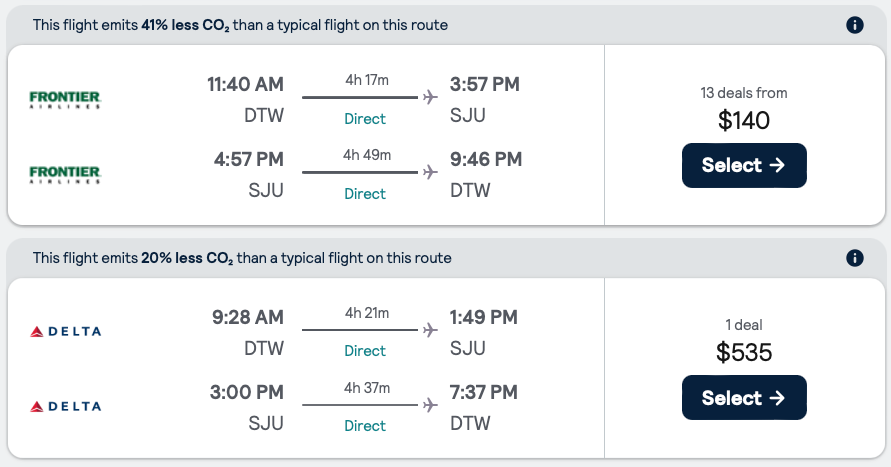Click the 11:40 AM Frontier departure time
The image size is (891, 467).
coord(245,84)
